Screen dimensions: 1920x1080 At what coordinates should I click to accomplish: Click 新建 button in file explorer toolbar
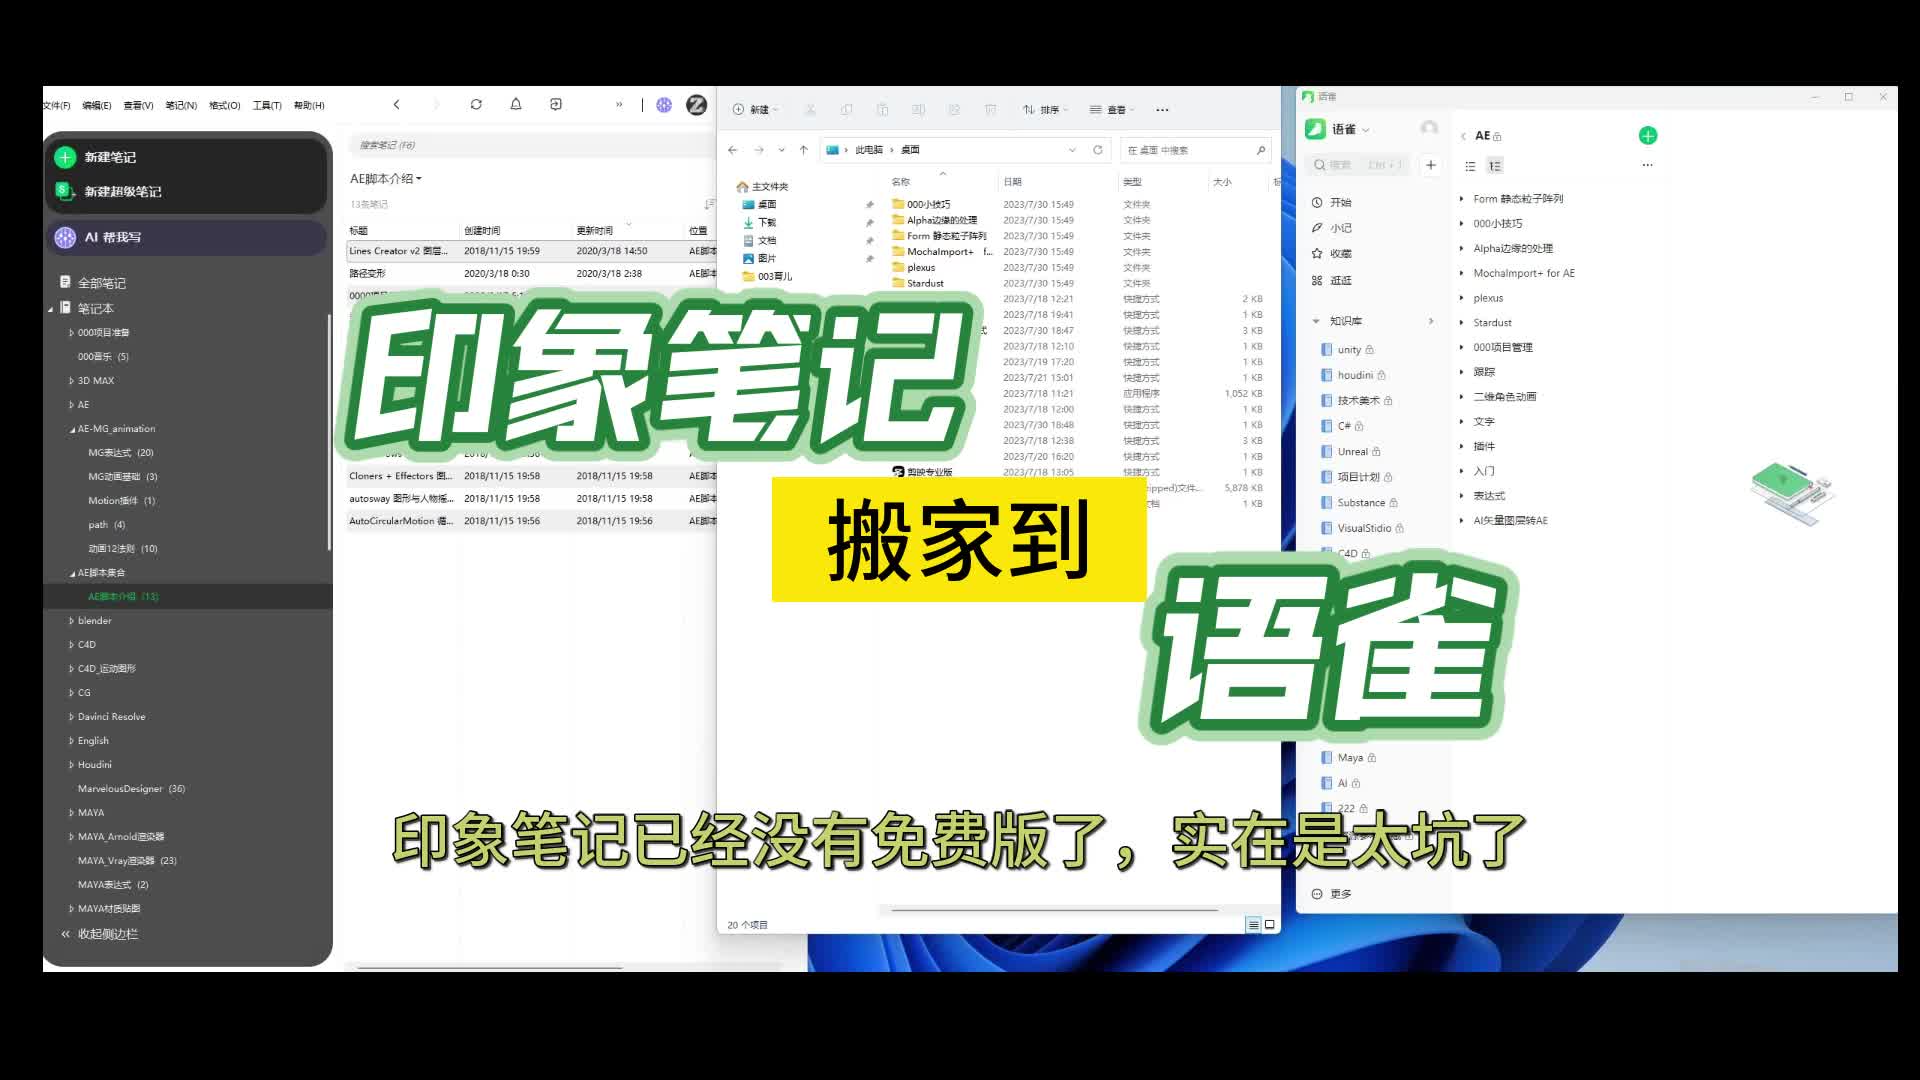pos(760,109)
